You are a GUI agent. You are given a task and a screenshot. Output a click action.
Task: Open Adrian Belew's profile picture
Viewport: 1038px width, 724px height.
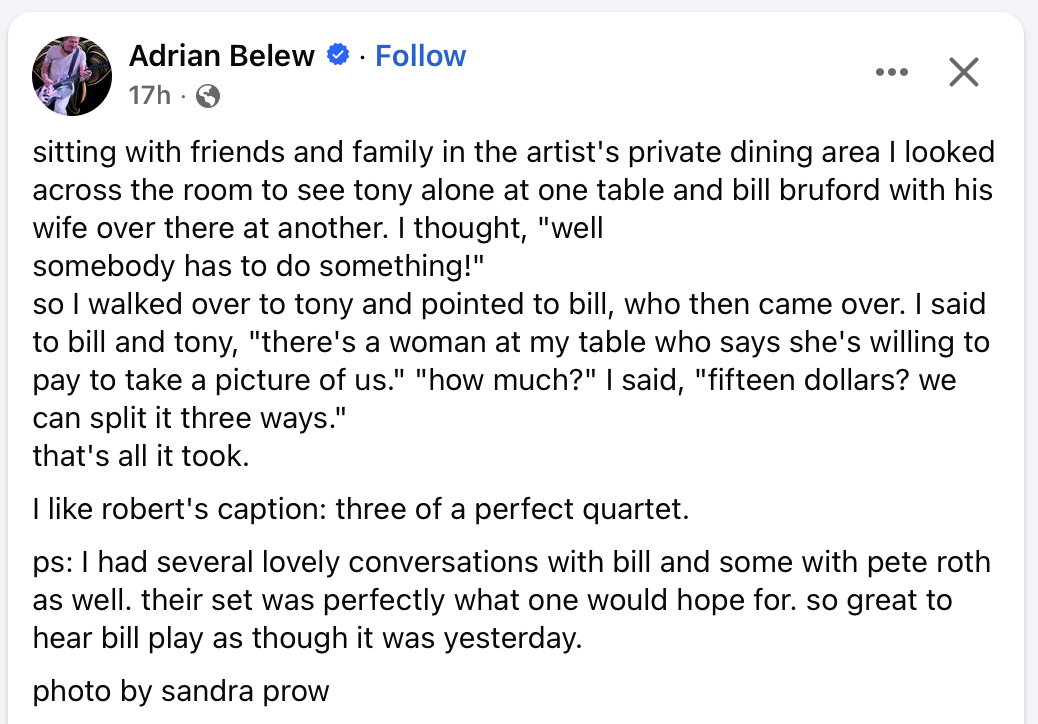click(70, 76)
